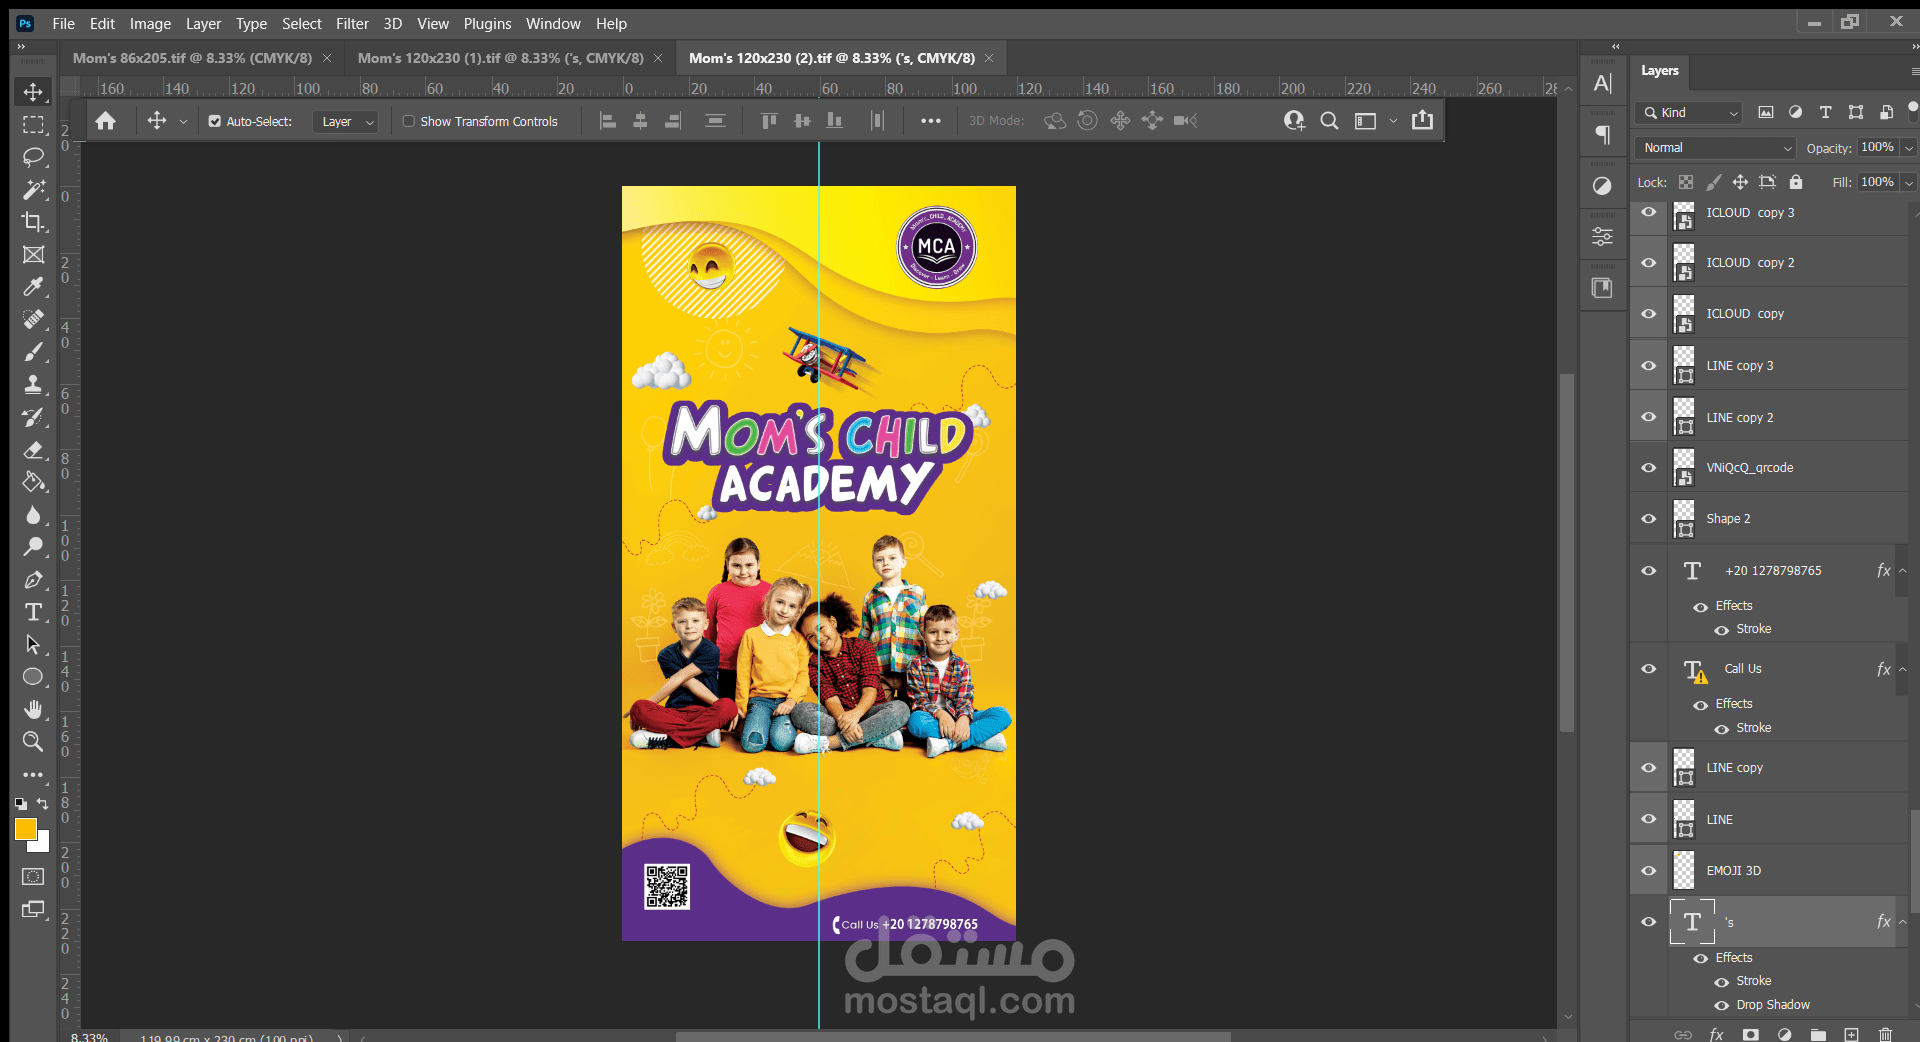Open the Plugins menu
Image resolution: width=1920 pixels, height=1042 pixels.
[x=487, y=24]
